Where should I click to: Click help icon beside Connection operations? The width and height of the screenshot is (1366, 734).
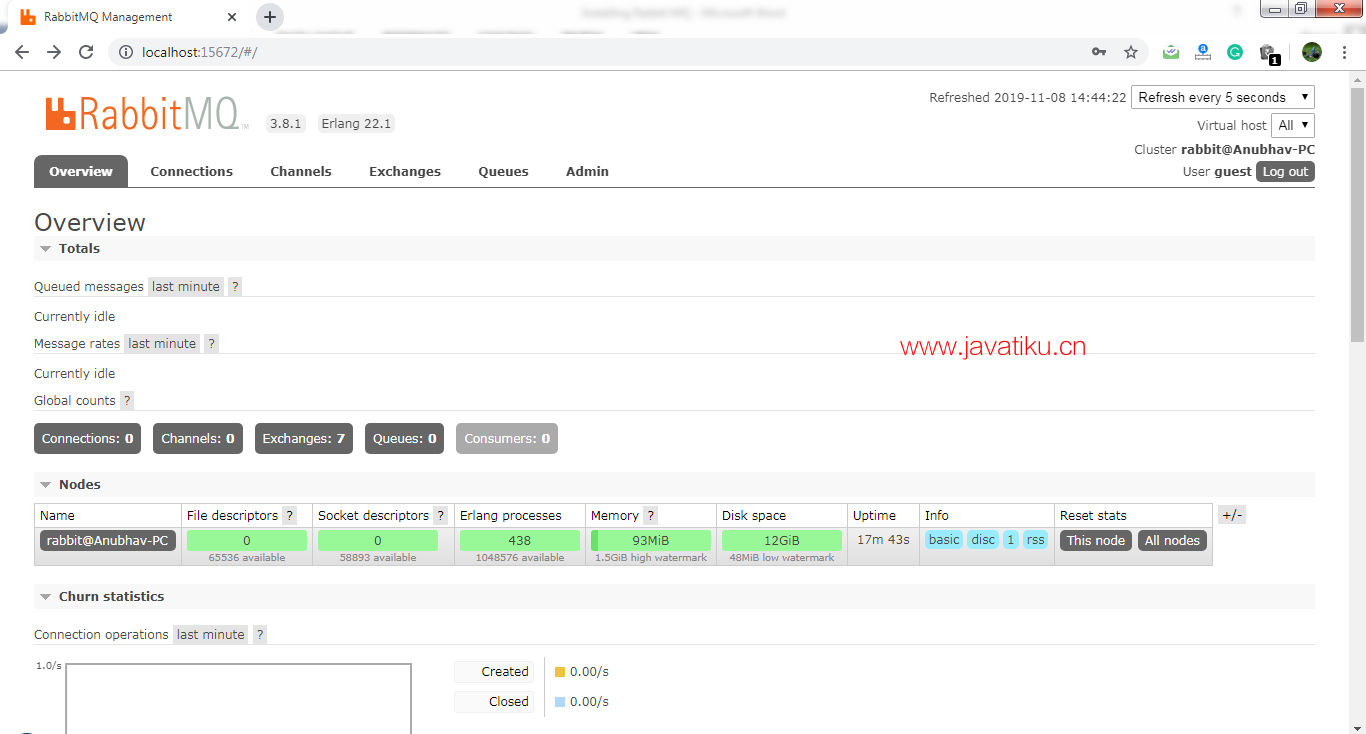260,634
